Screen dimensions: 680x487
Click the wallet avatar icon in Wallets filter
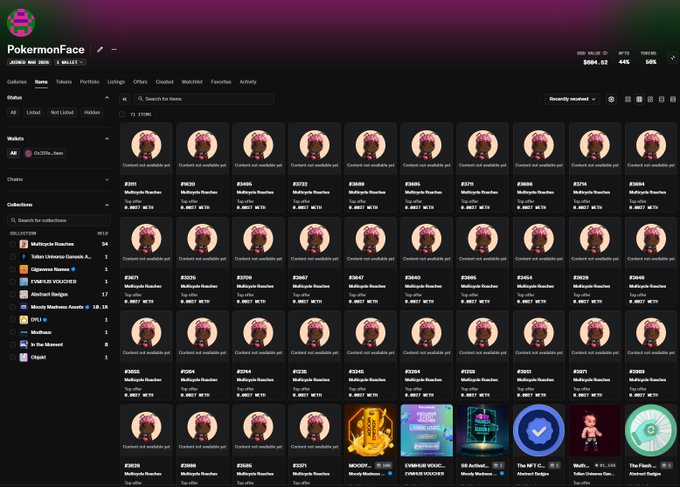(29, 153)
